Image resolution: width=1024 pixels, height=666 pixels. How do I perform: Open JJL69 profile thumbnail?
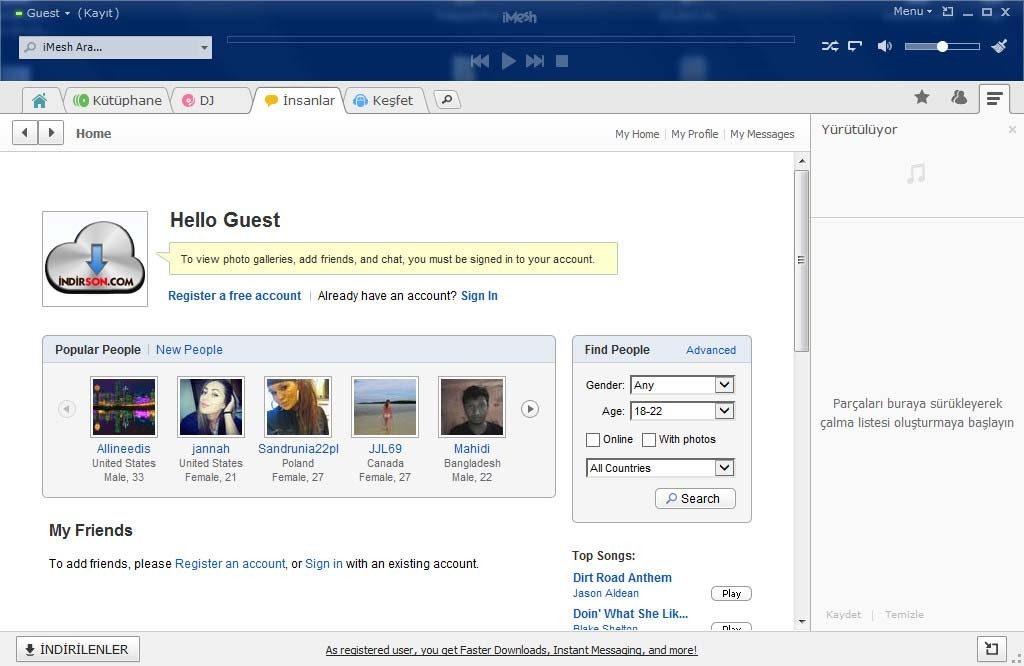(x=385, y=407)
